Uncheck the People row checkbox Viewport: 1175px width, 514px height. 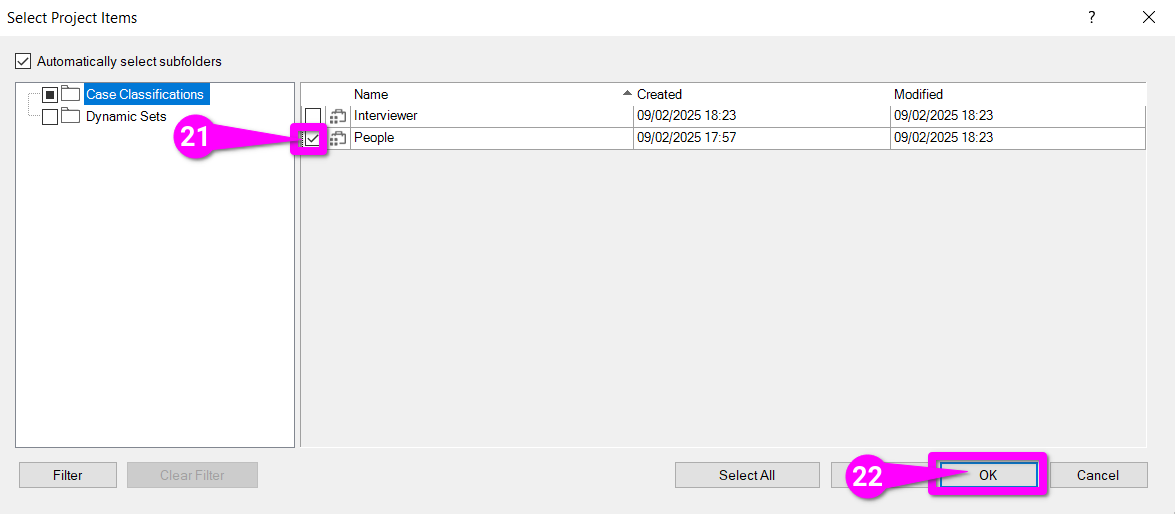click(313, 139)
